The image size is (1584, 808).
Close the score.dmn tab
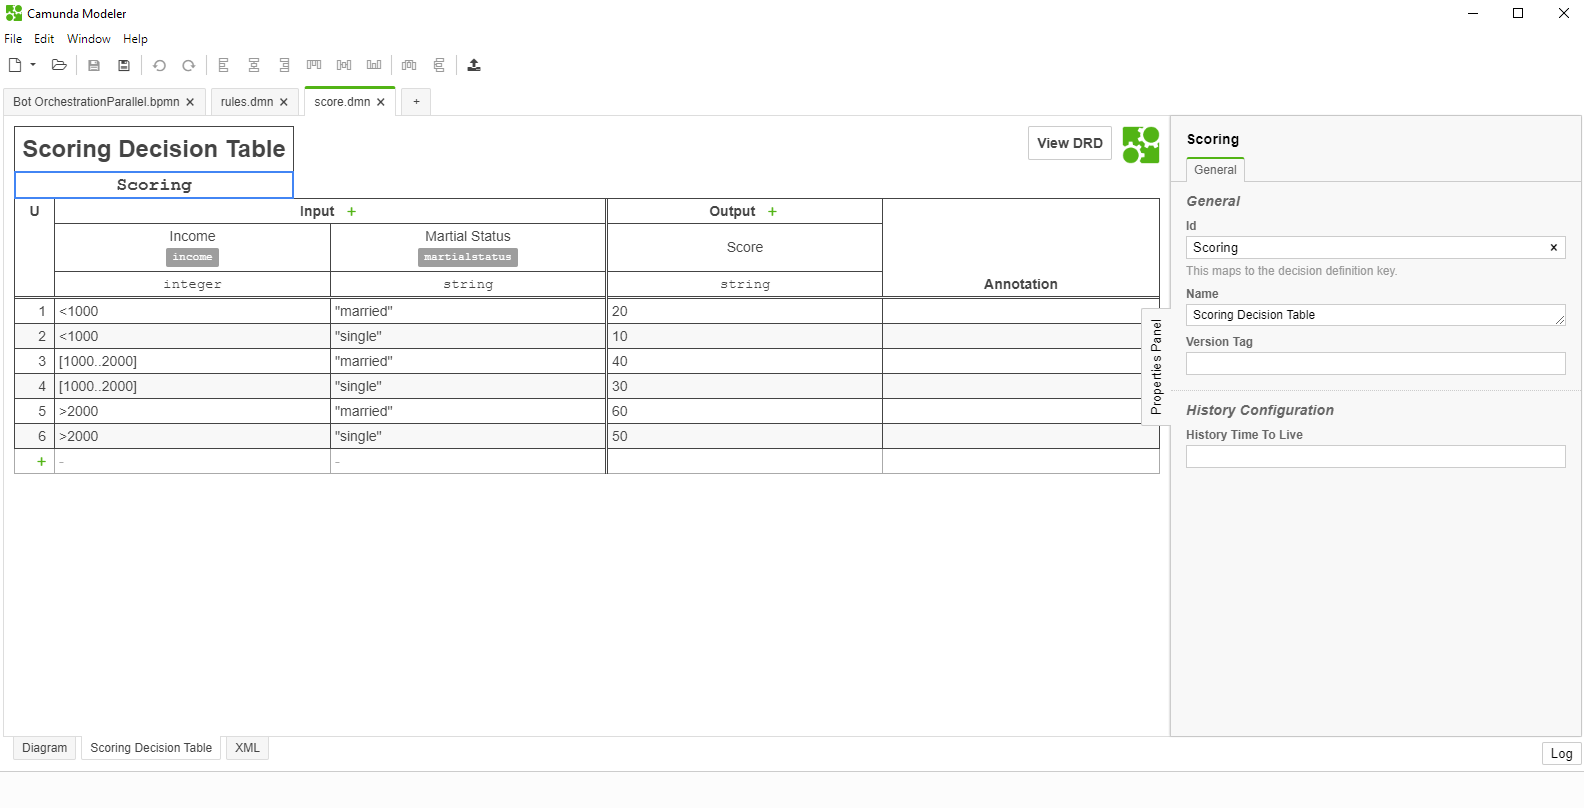381,102
